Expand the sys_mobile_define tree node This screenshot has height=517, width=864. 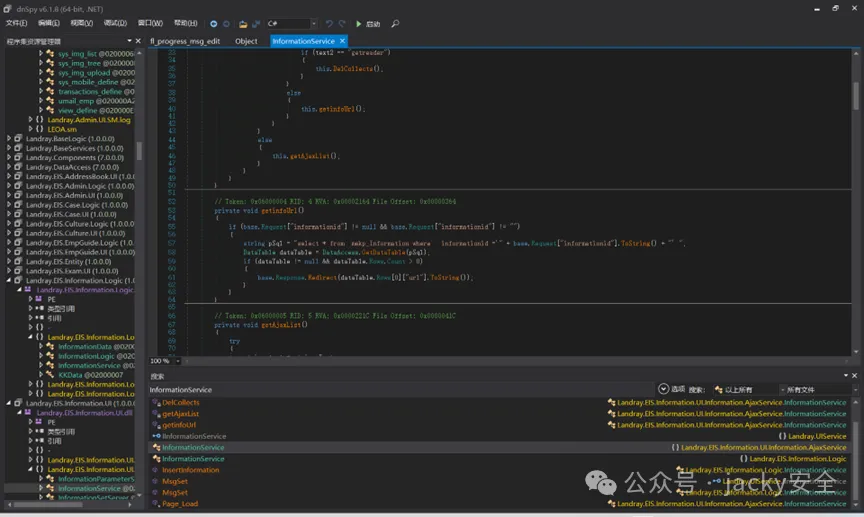(40, 82)
